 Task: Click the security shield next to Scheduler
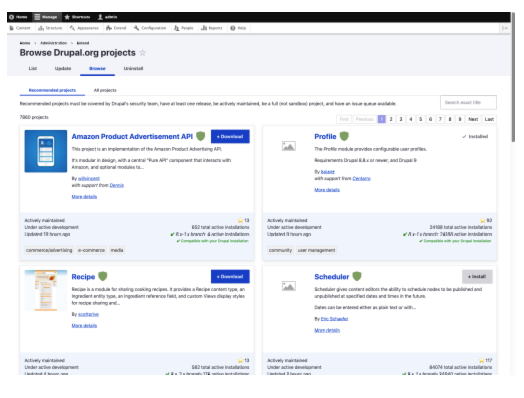357,276
